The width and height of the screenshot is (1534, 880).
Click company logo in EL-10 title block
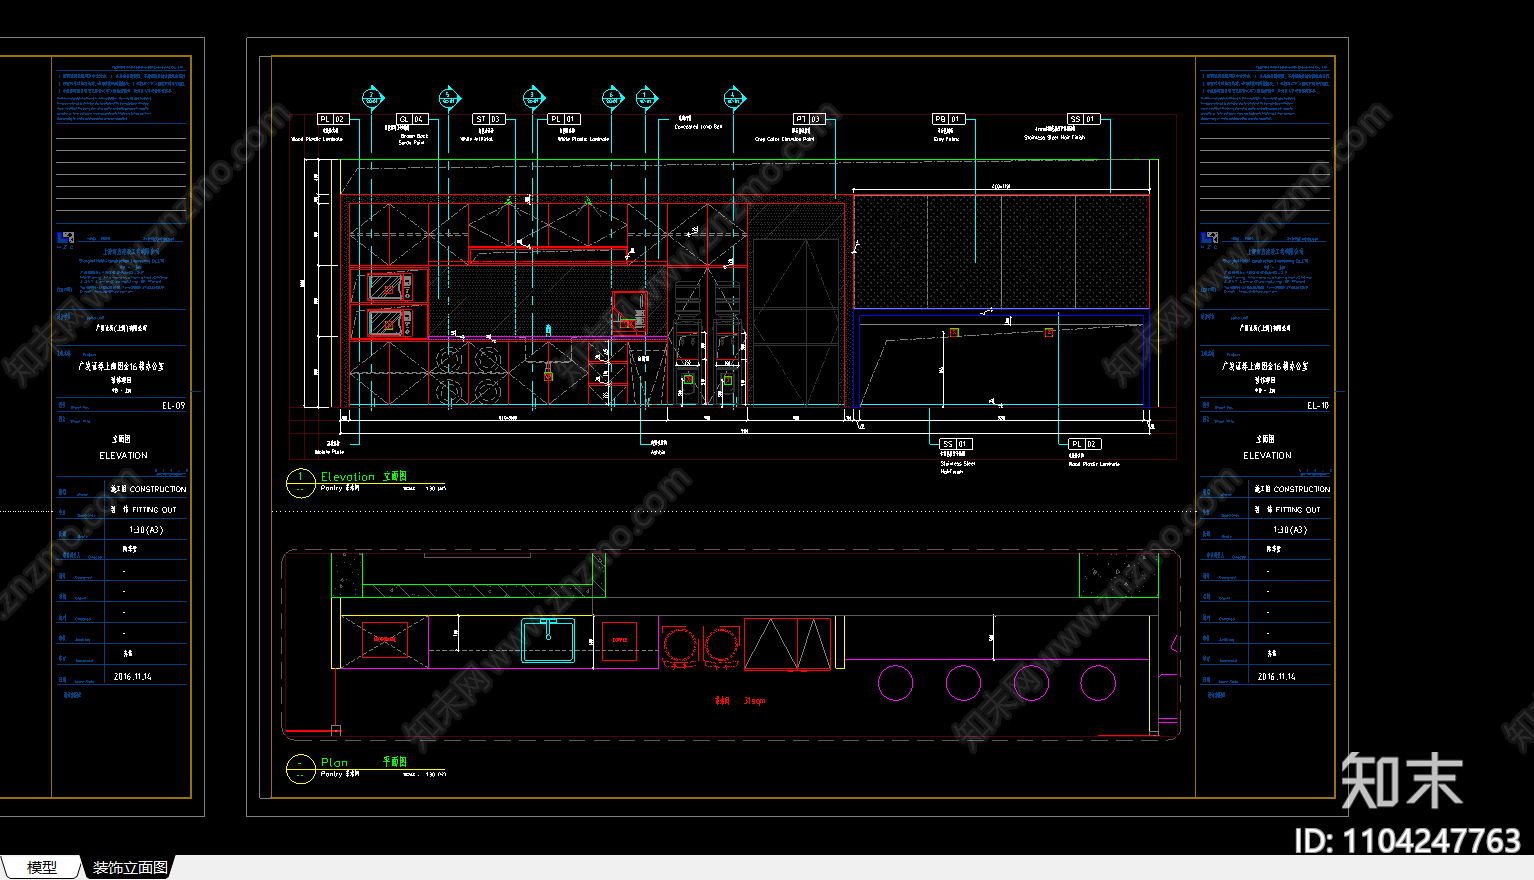click(x=1210, y=238)
